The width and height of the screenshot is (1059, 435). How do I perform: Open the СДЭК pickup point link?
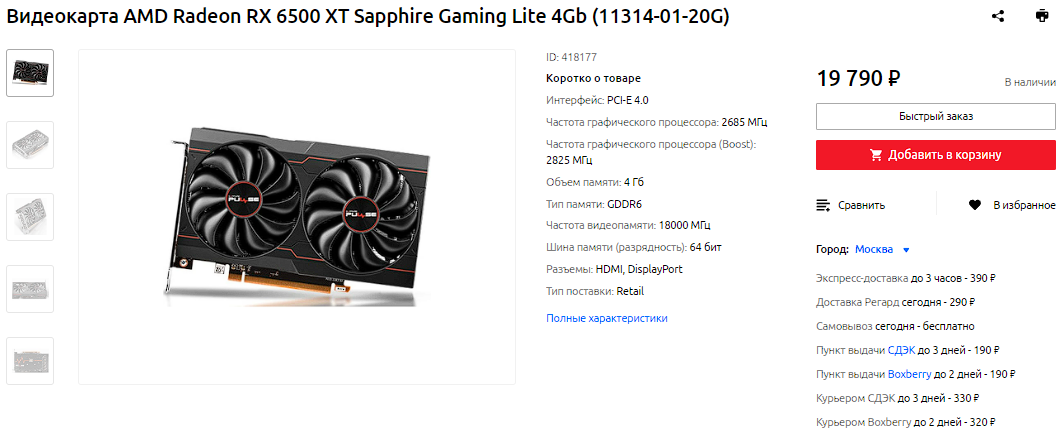pyautogui.click(x=902, y=350)
